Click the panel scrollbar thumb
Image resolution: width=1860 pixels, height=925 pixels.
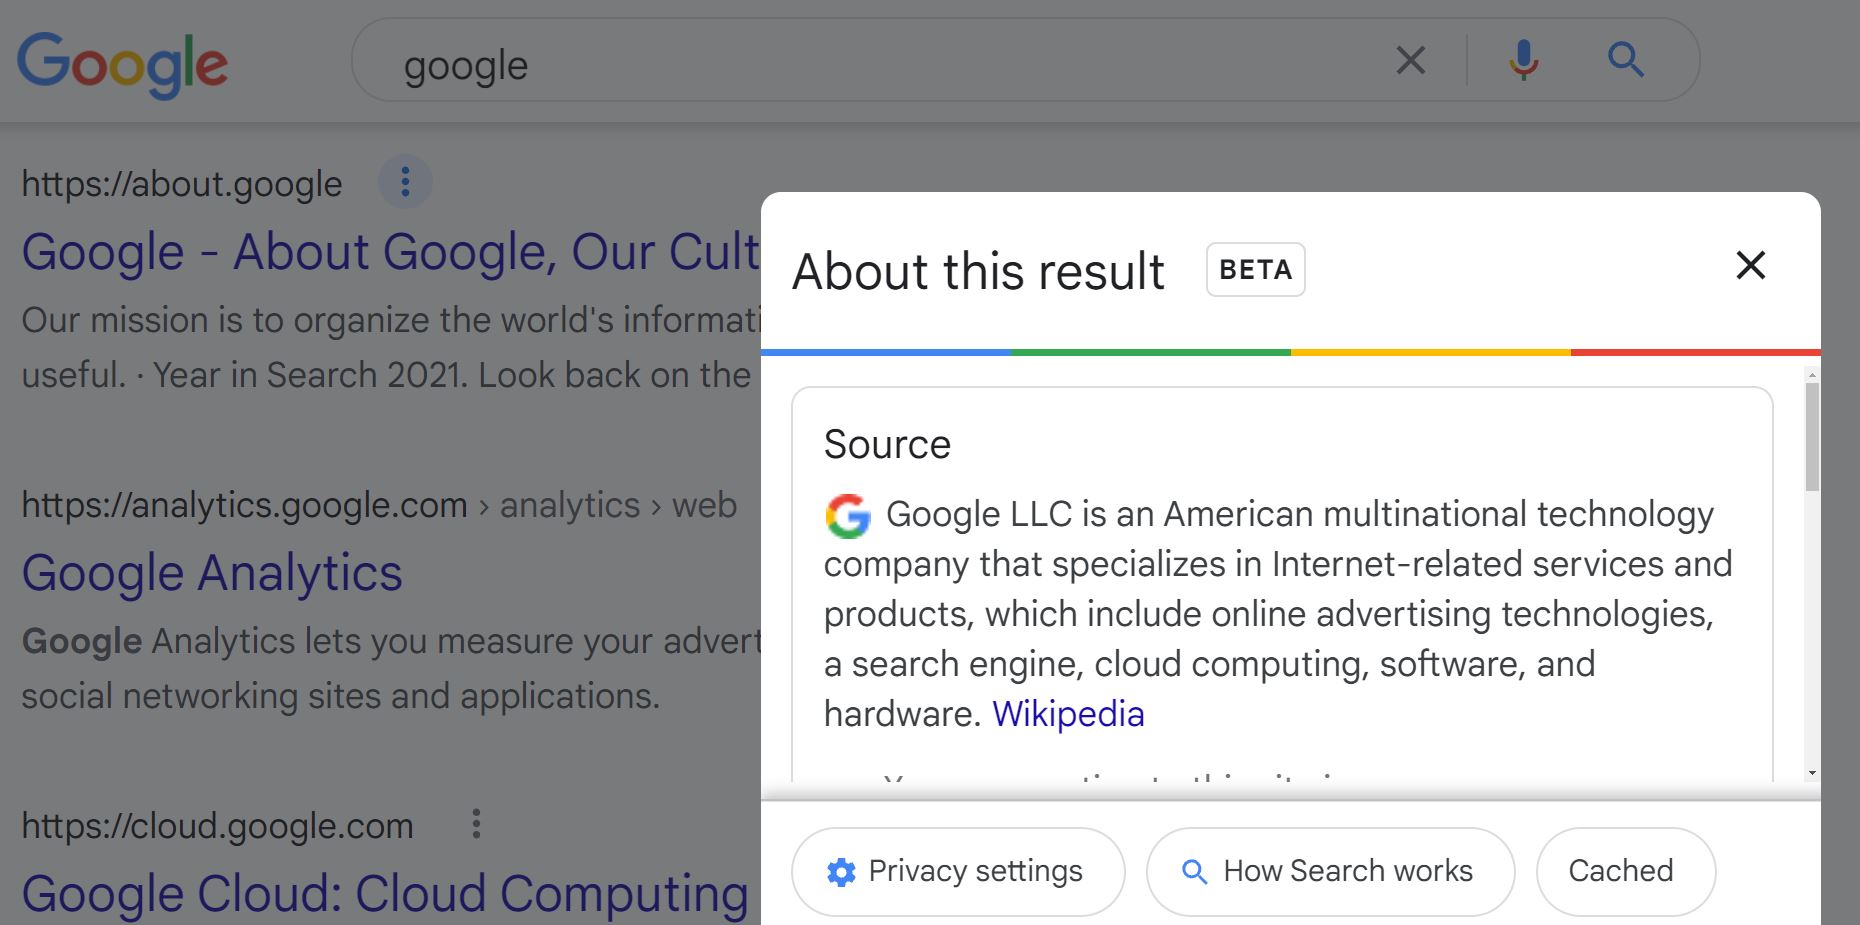coord(1812,436)
